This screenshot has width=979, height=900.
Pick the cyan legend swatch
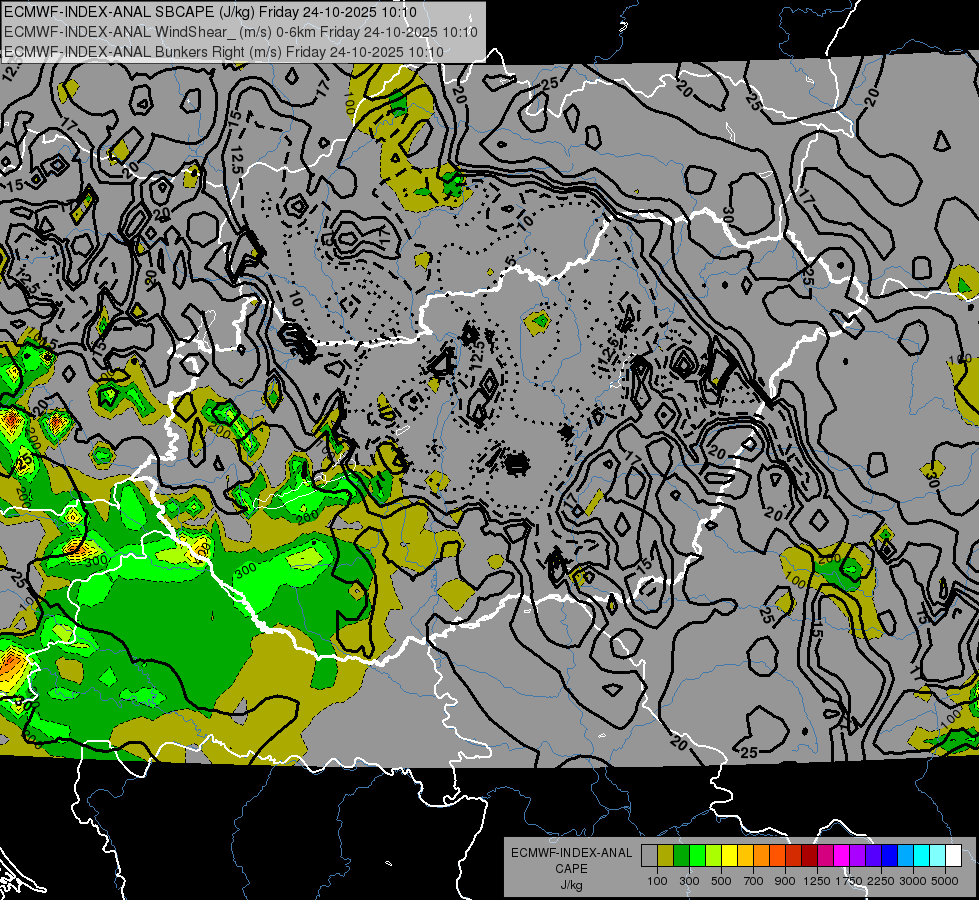[x=922, y=856]
